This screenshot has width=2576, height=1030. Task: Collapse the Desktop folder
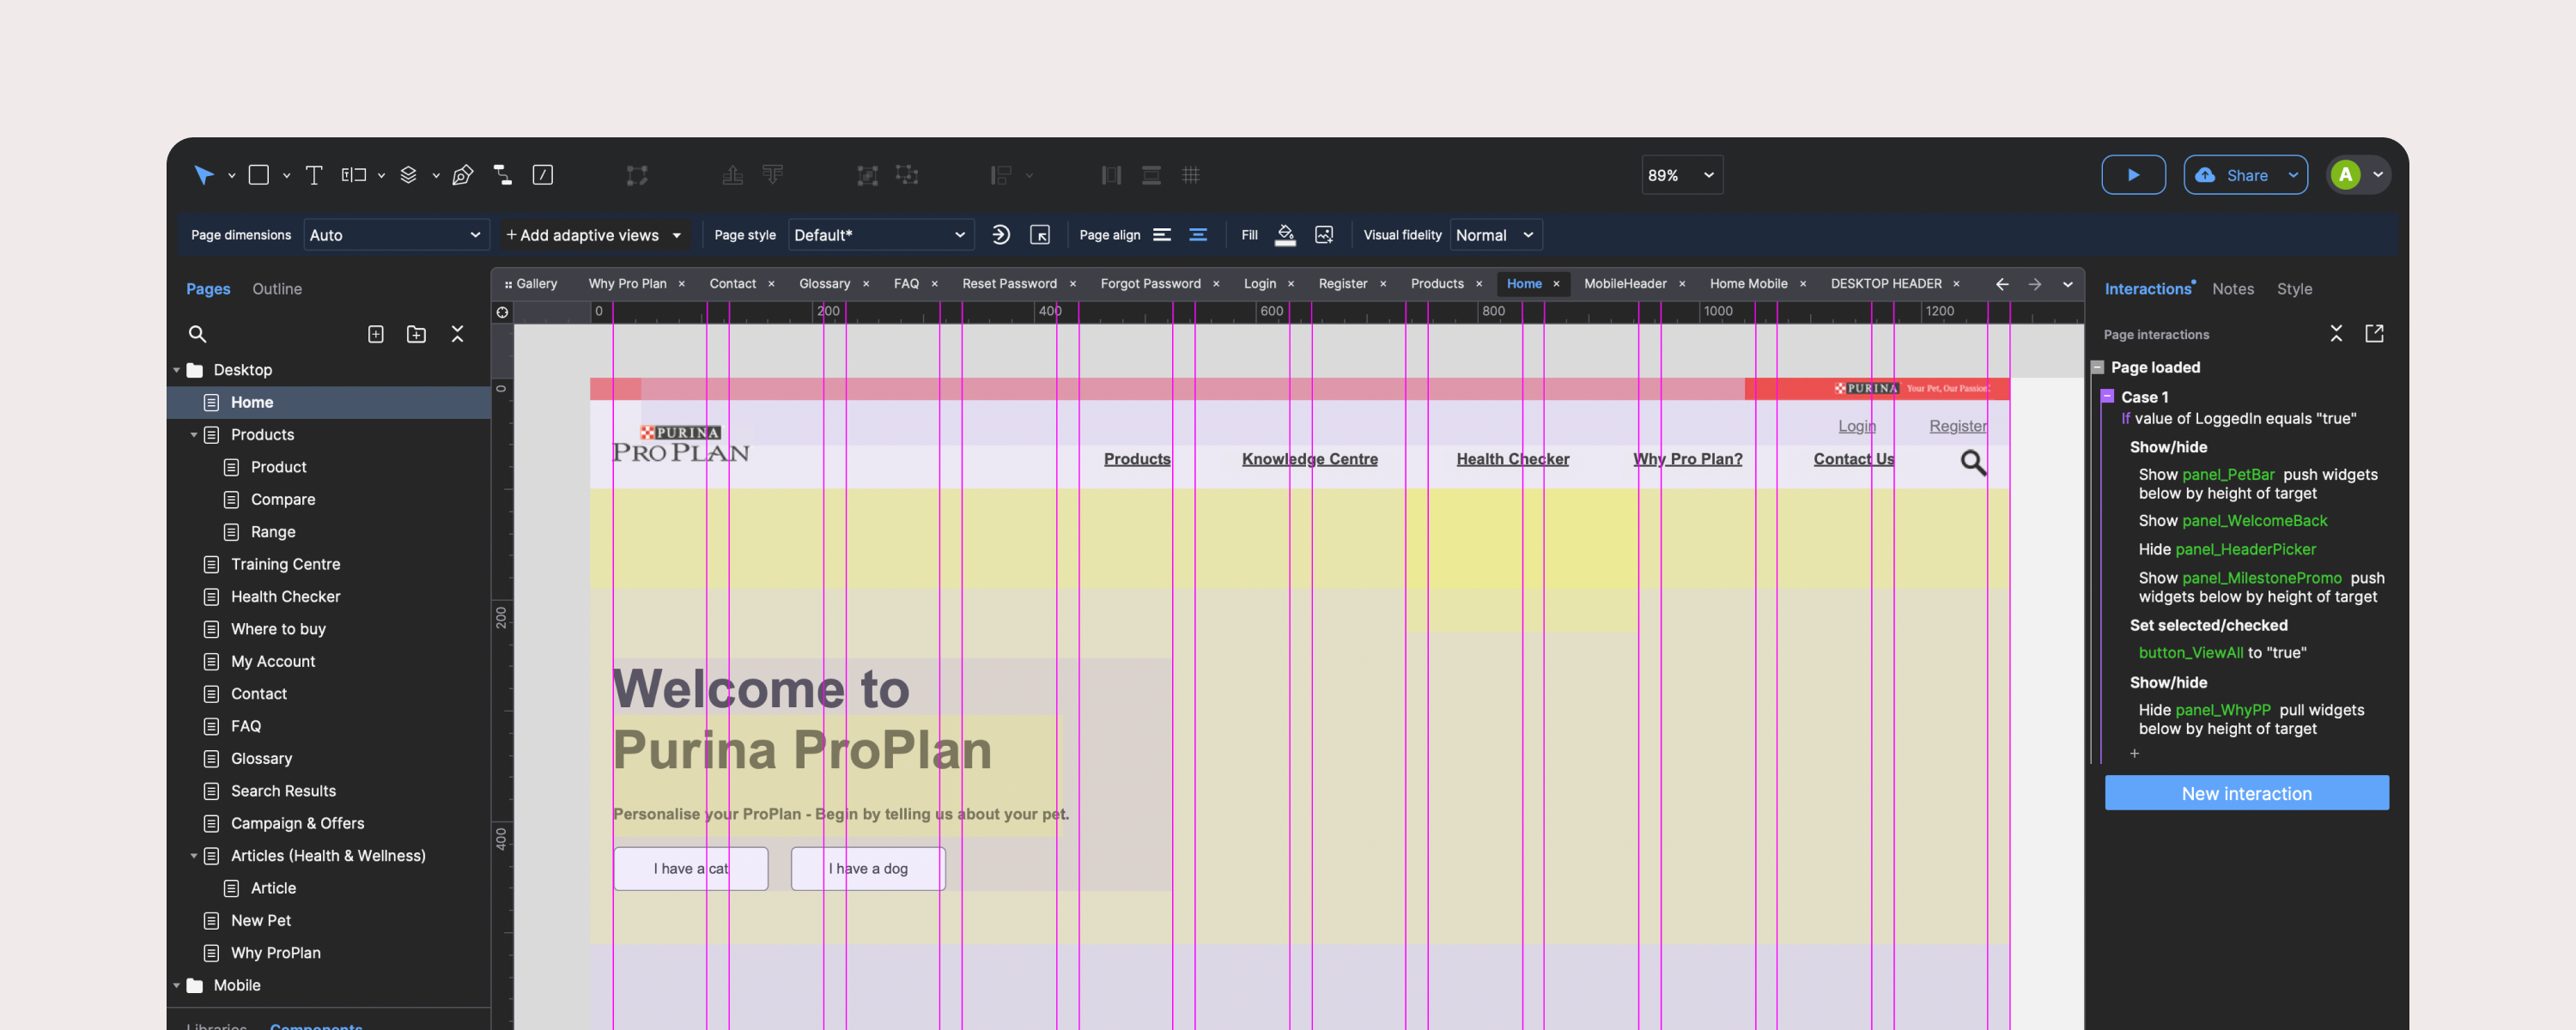pos(177,370)
